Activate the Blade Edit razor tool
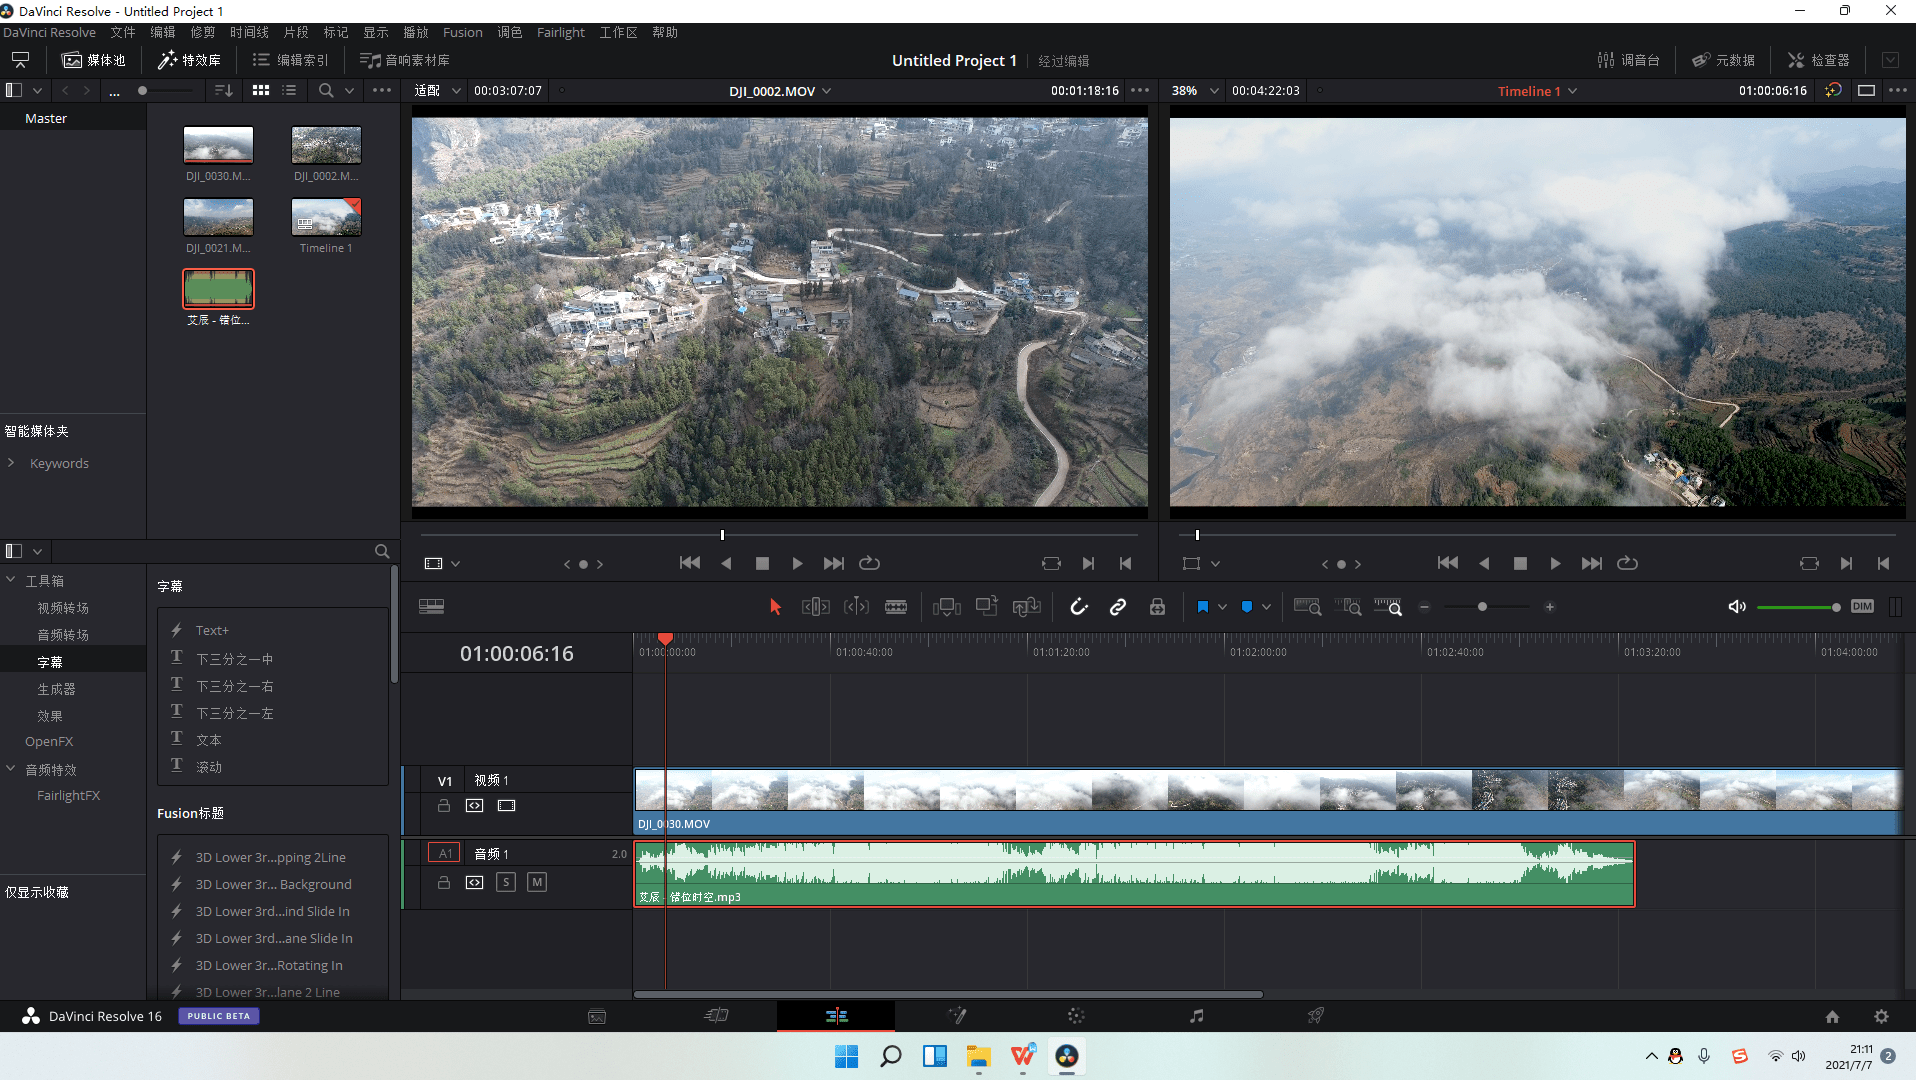Viewport: 1916px width, 1080px height. (x=896, y=607)
